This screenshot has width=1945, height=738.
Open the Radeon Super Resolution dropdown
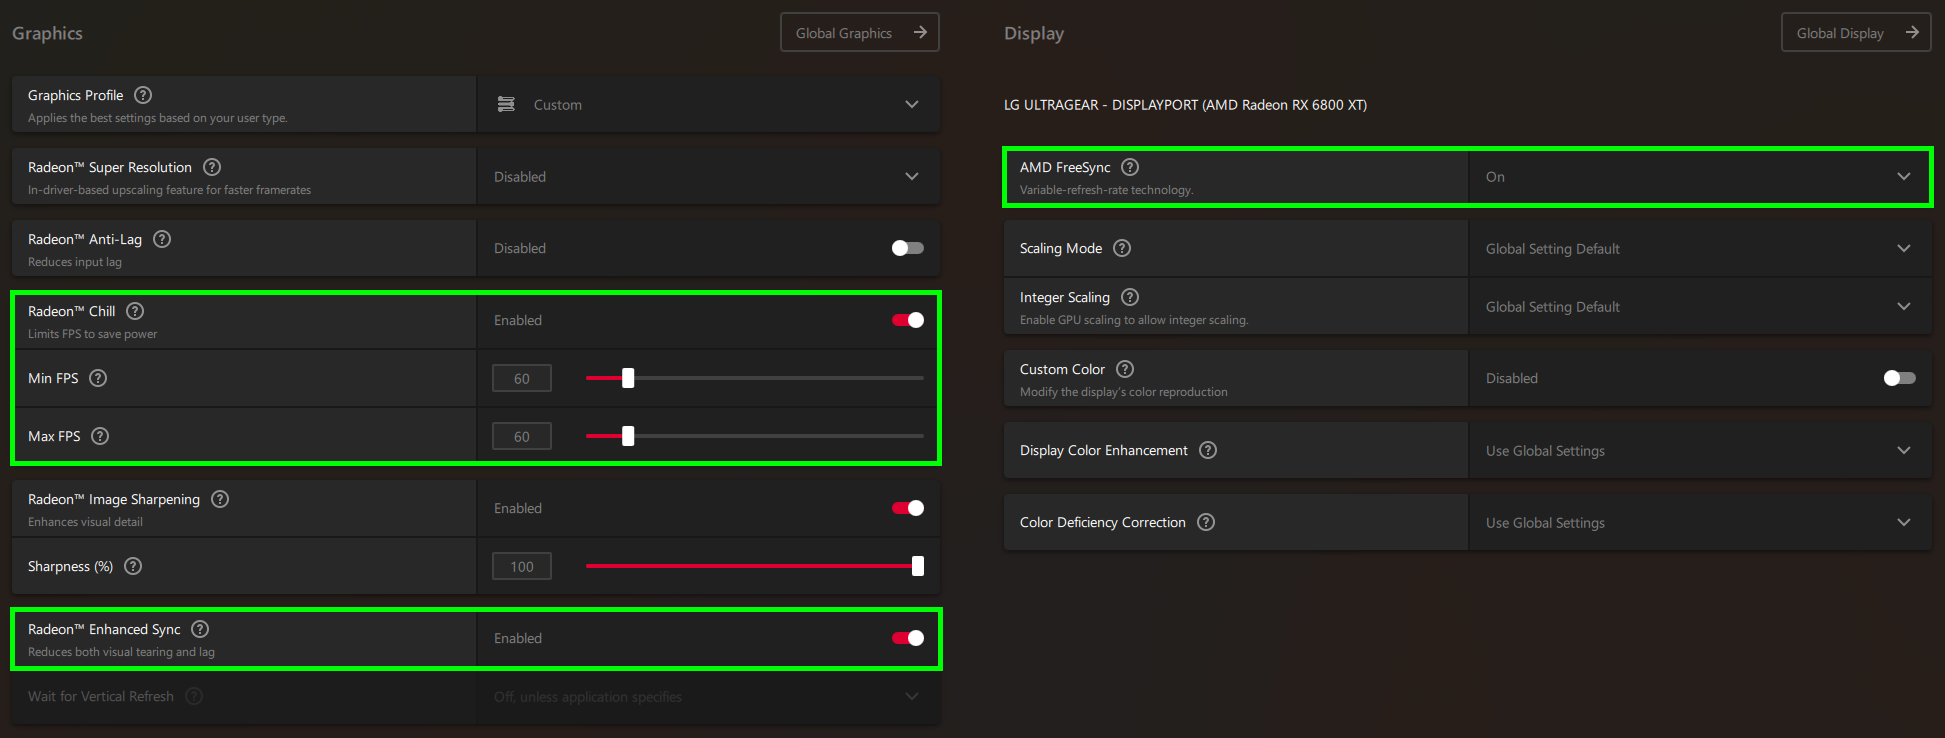[709, 177]
